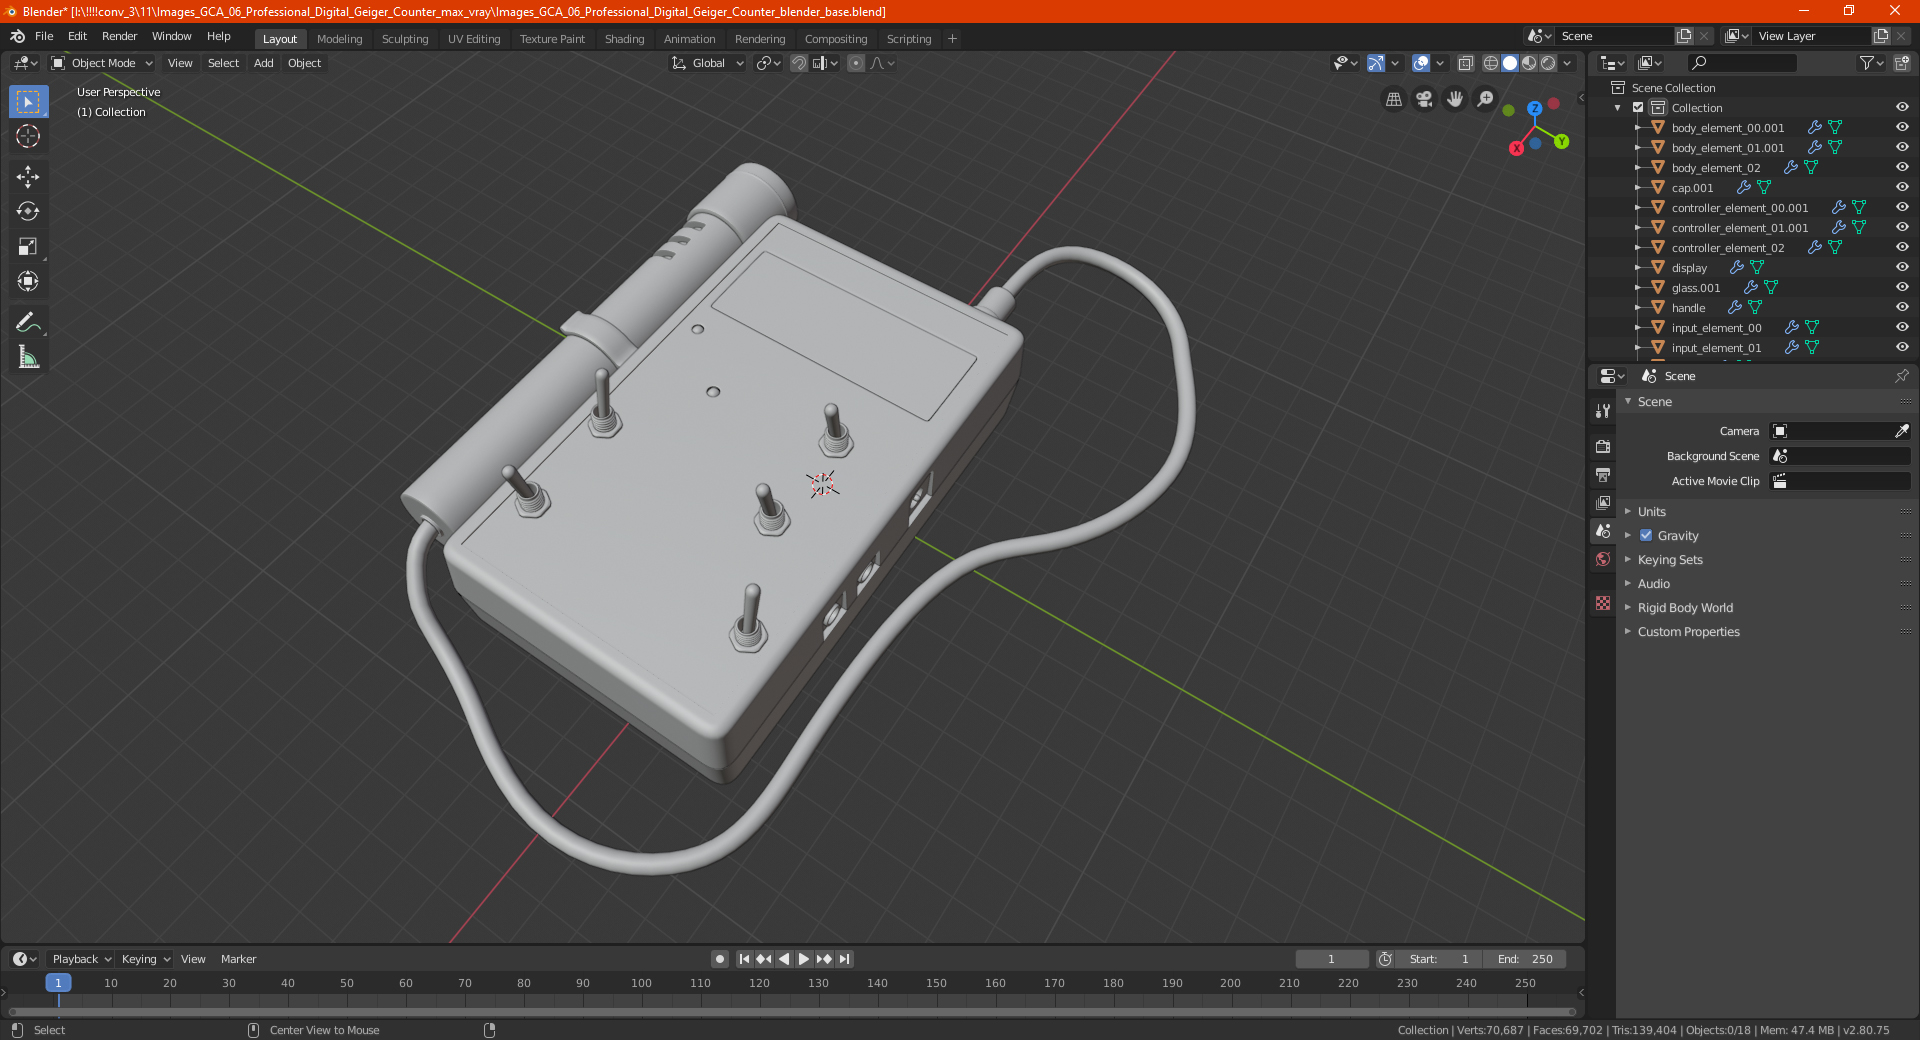Switch to orthographic/perspective grid icon
Screen dimensions: 1920x1040
(x=1393, y=99)
